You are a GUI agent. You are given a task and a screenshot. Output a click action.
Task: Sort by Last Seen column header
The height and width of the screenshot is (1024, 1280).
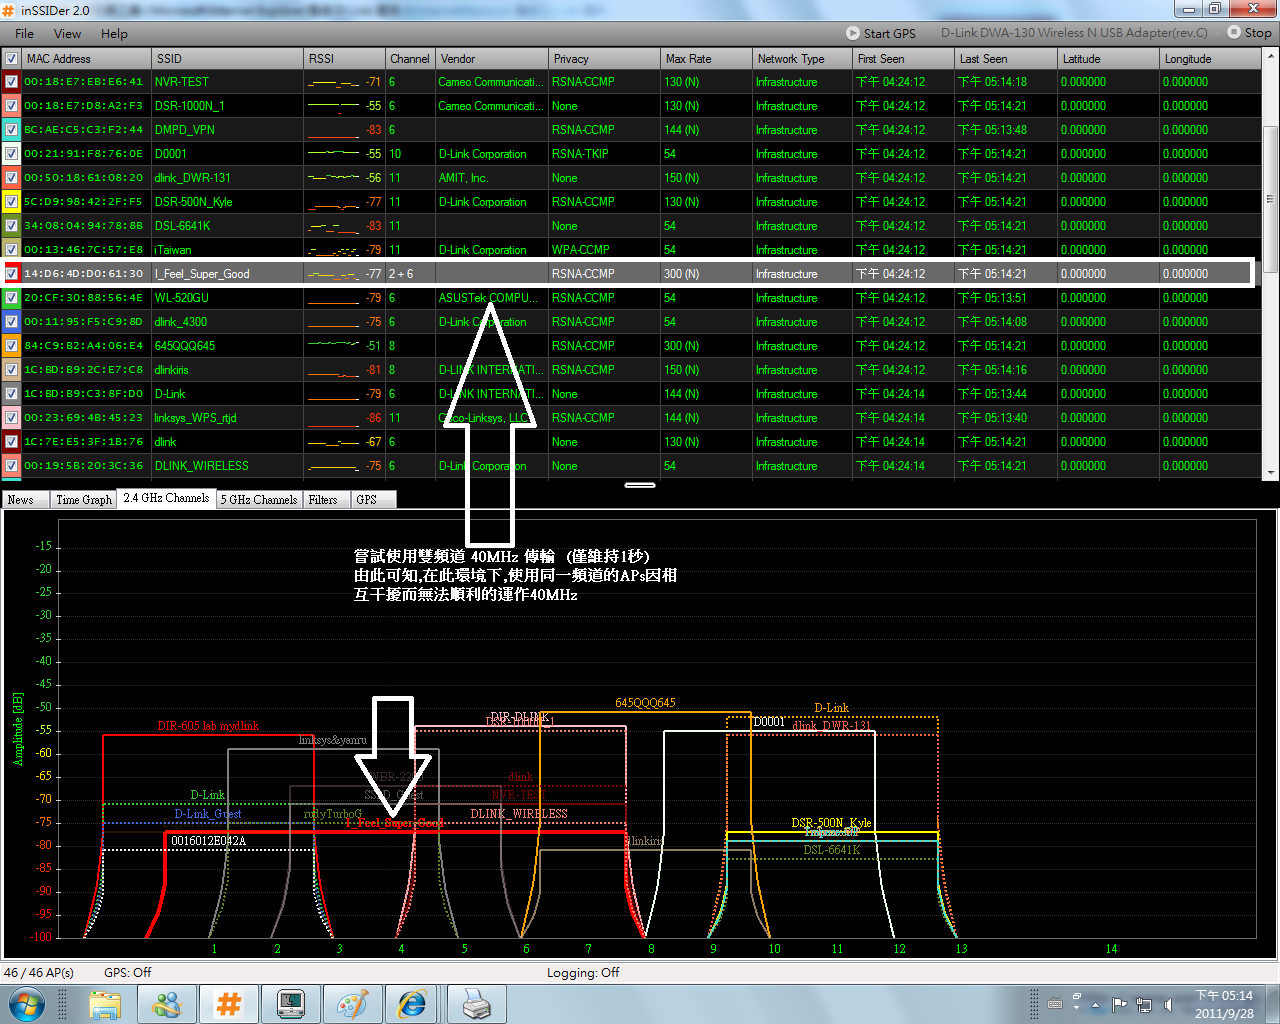[x=1007, y=59]
